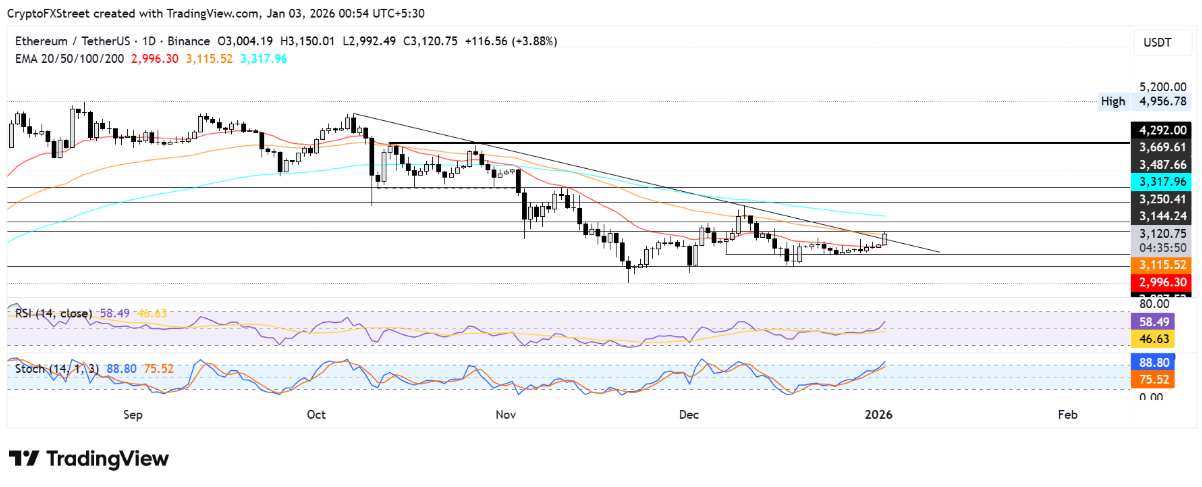Click the cyan 3,317.96 price axis label
Image resolution: width=1202 pixels, height=487 pixels.
coord(1161,181)
